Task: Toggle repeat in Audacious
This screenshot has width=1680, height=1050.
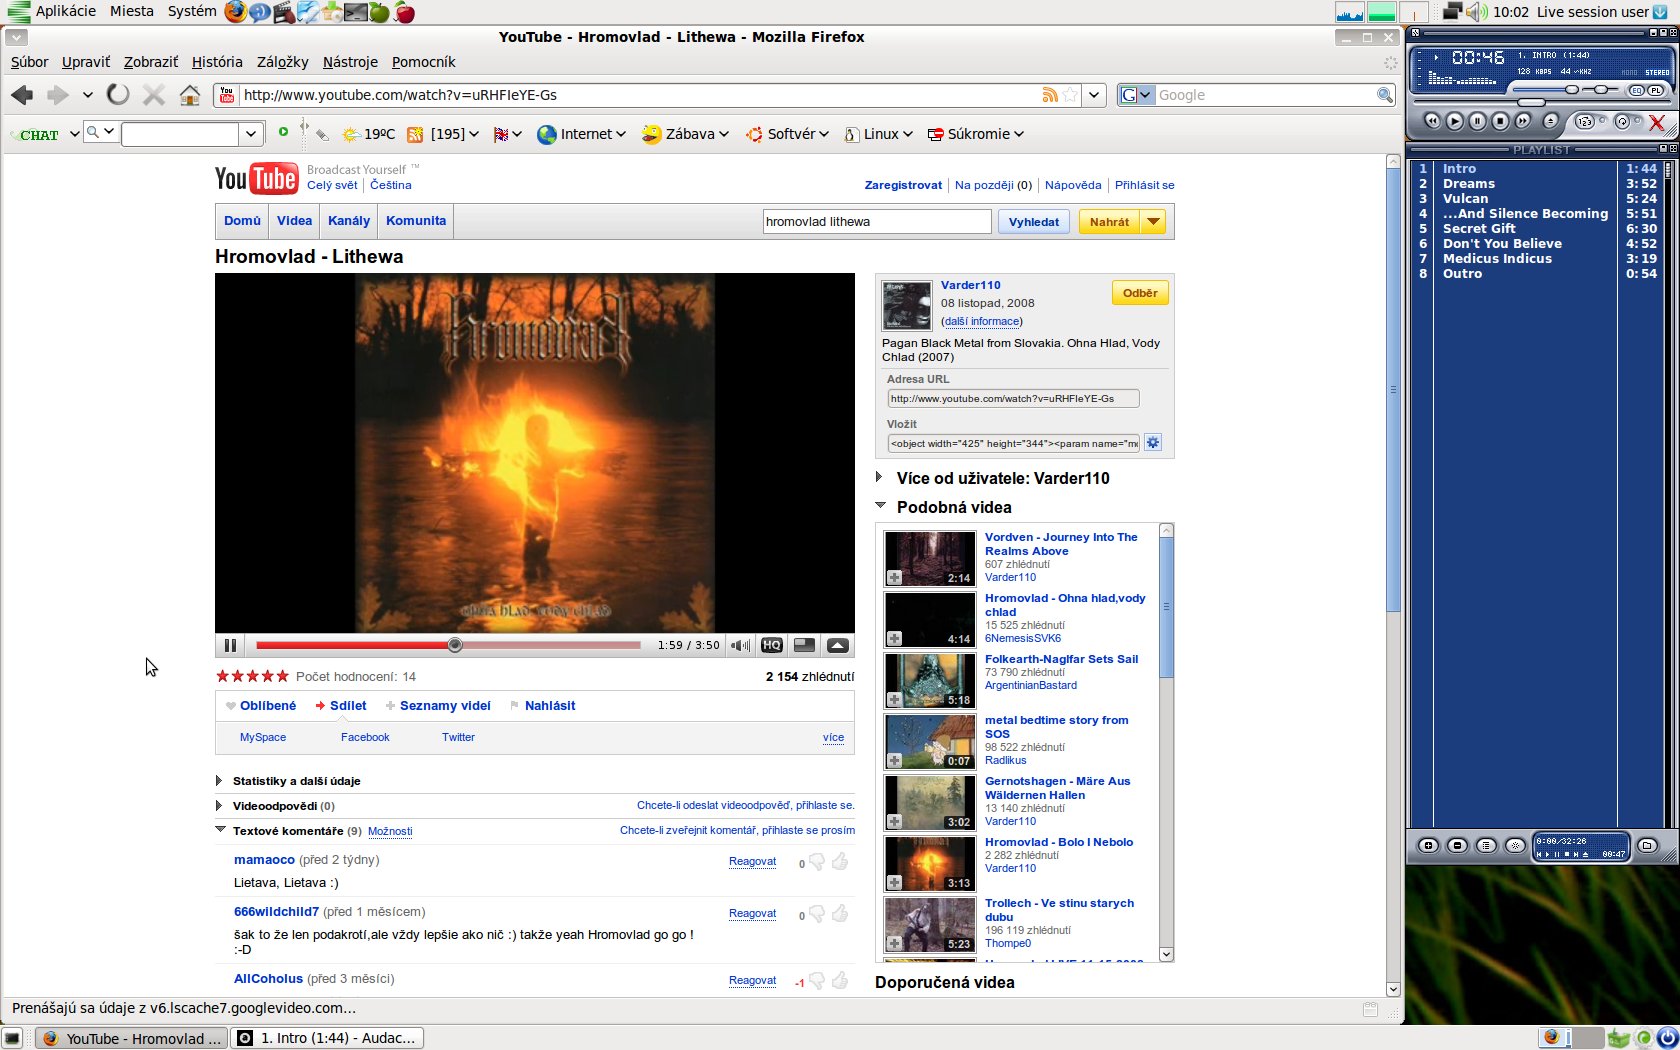Action: pos(1622,122)
